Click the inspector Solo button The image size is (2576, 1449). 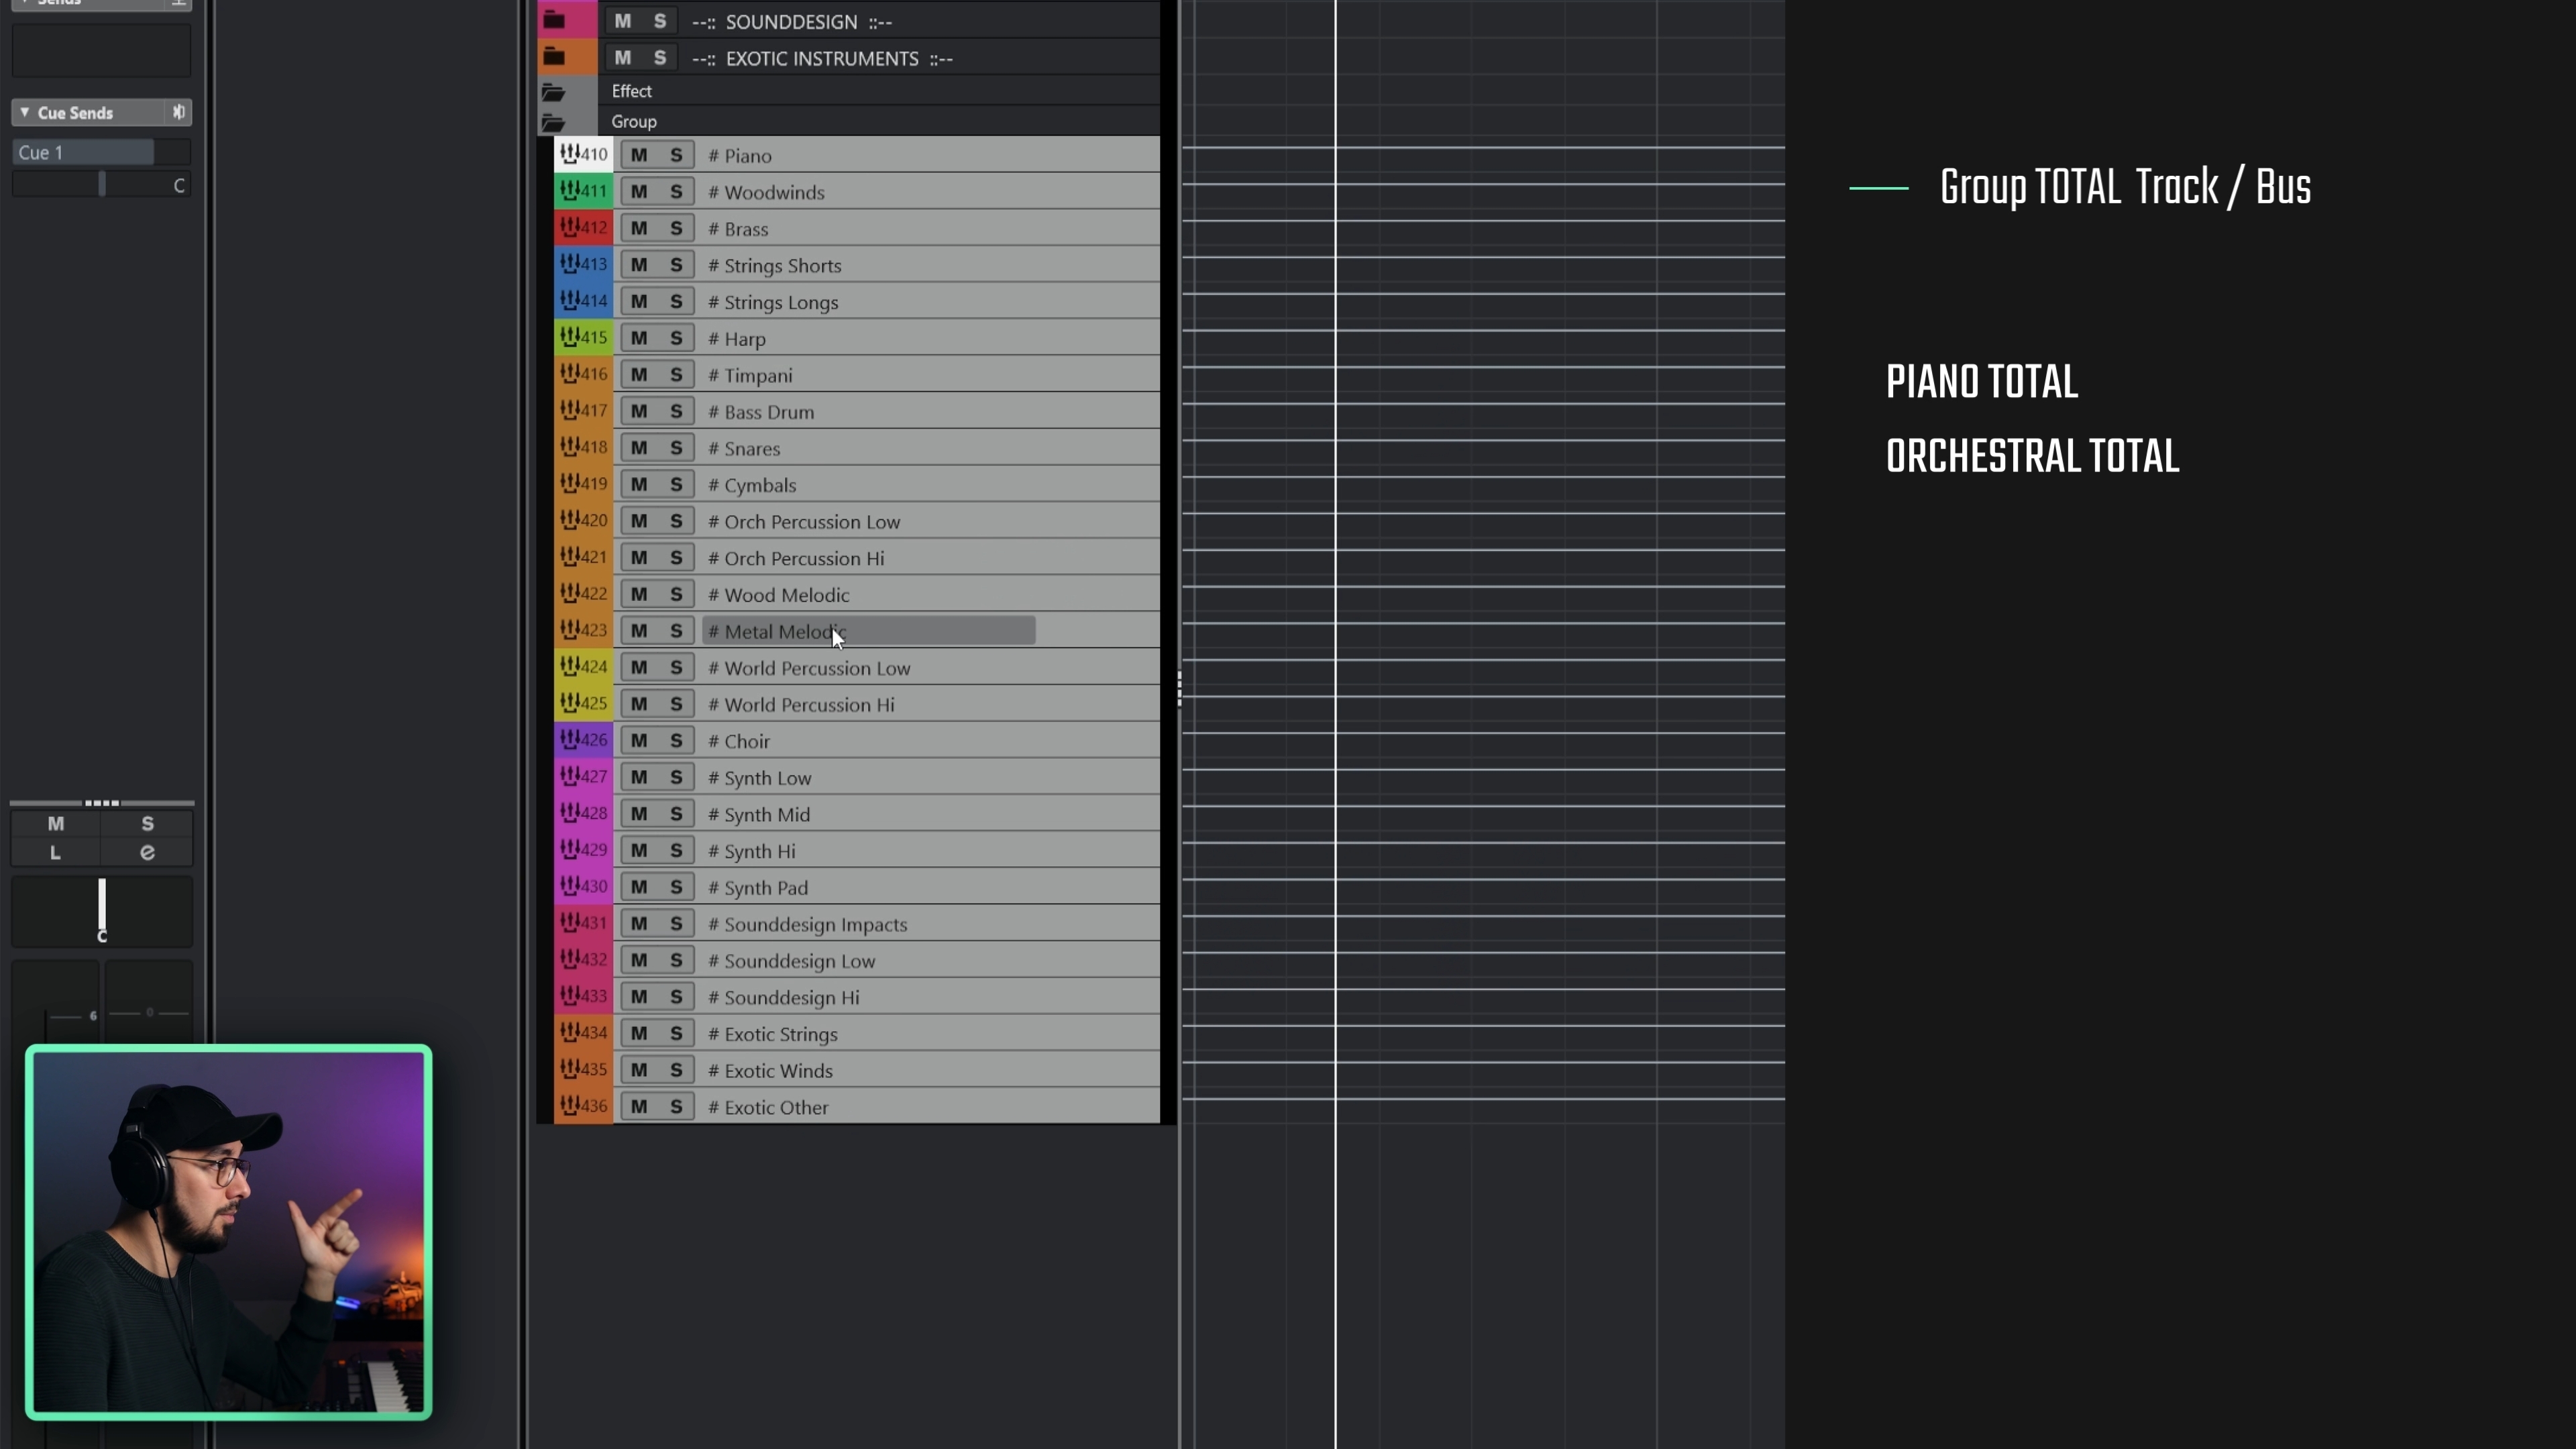(147, 824)
